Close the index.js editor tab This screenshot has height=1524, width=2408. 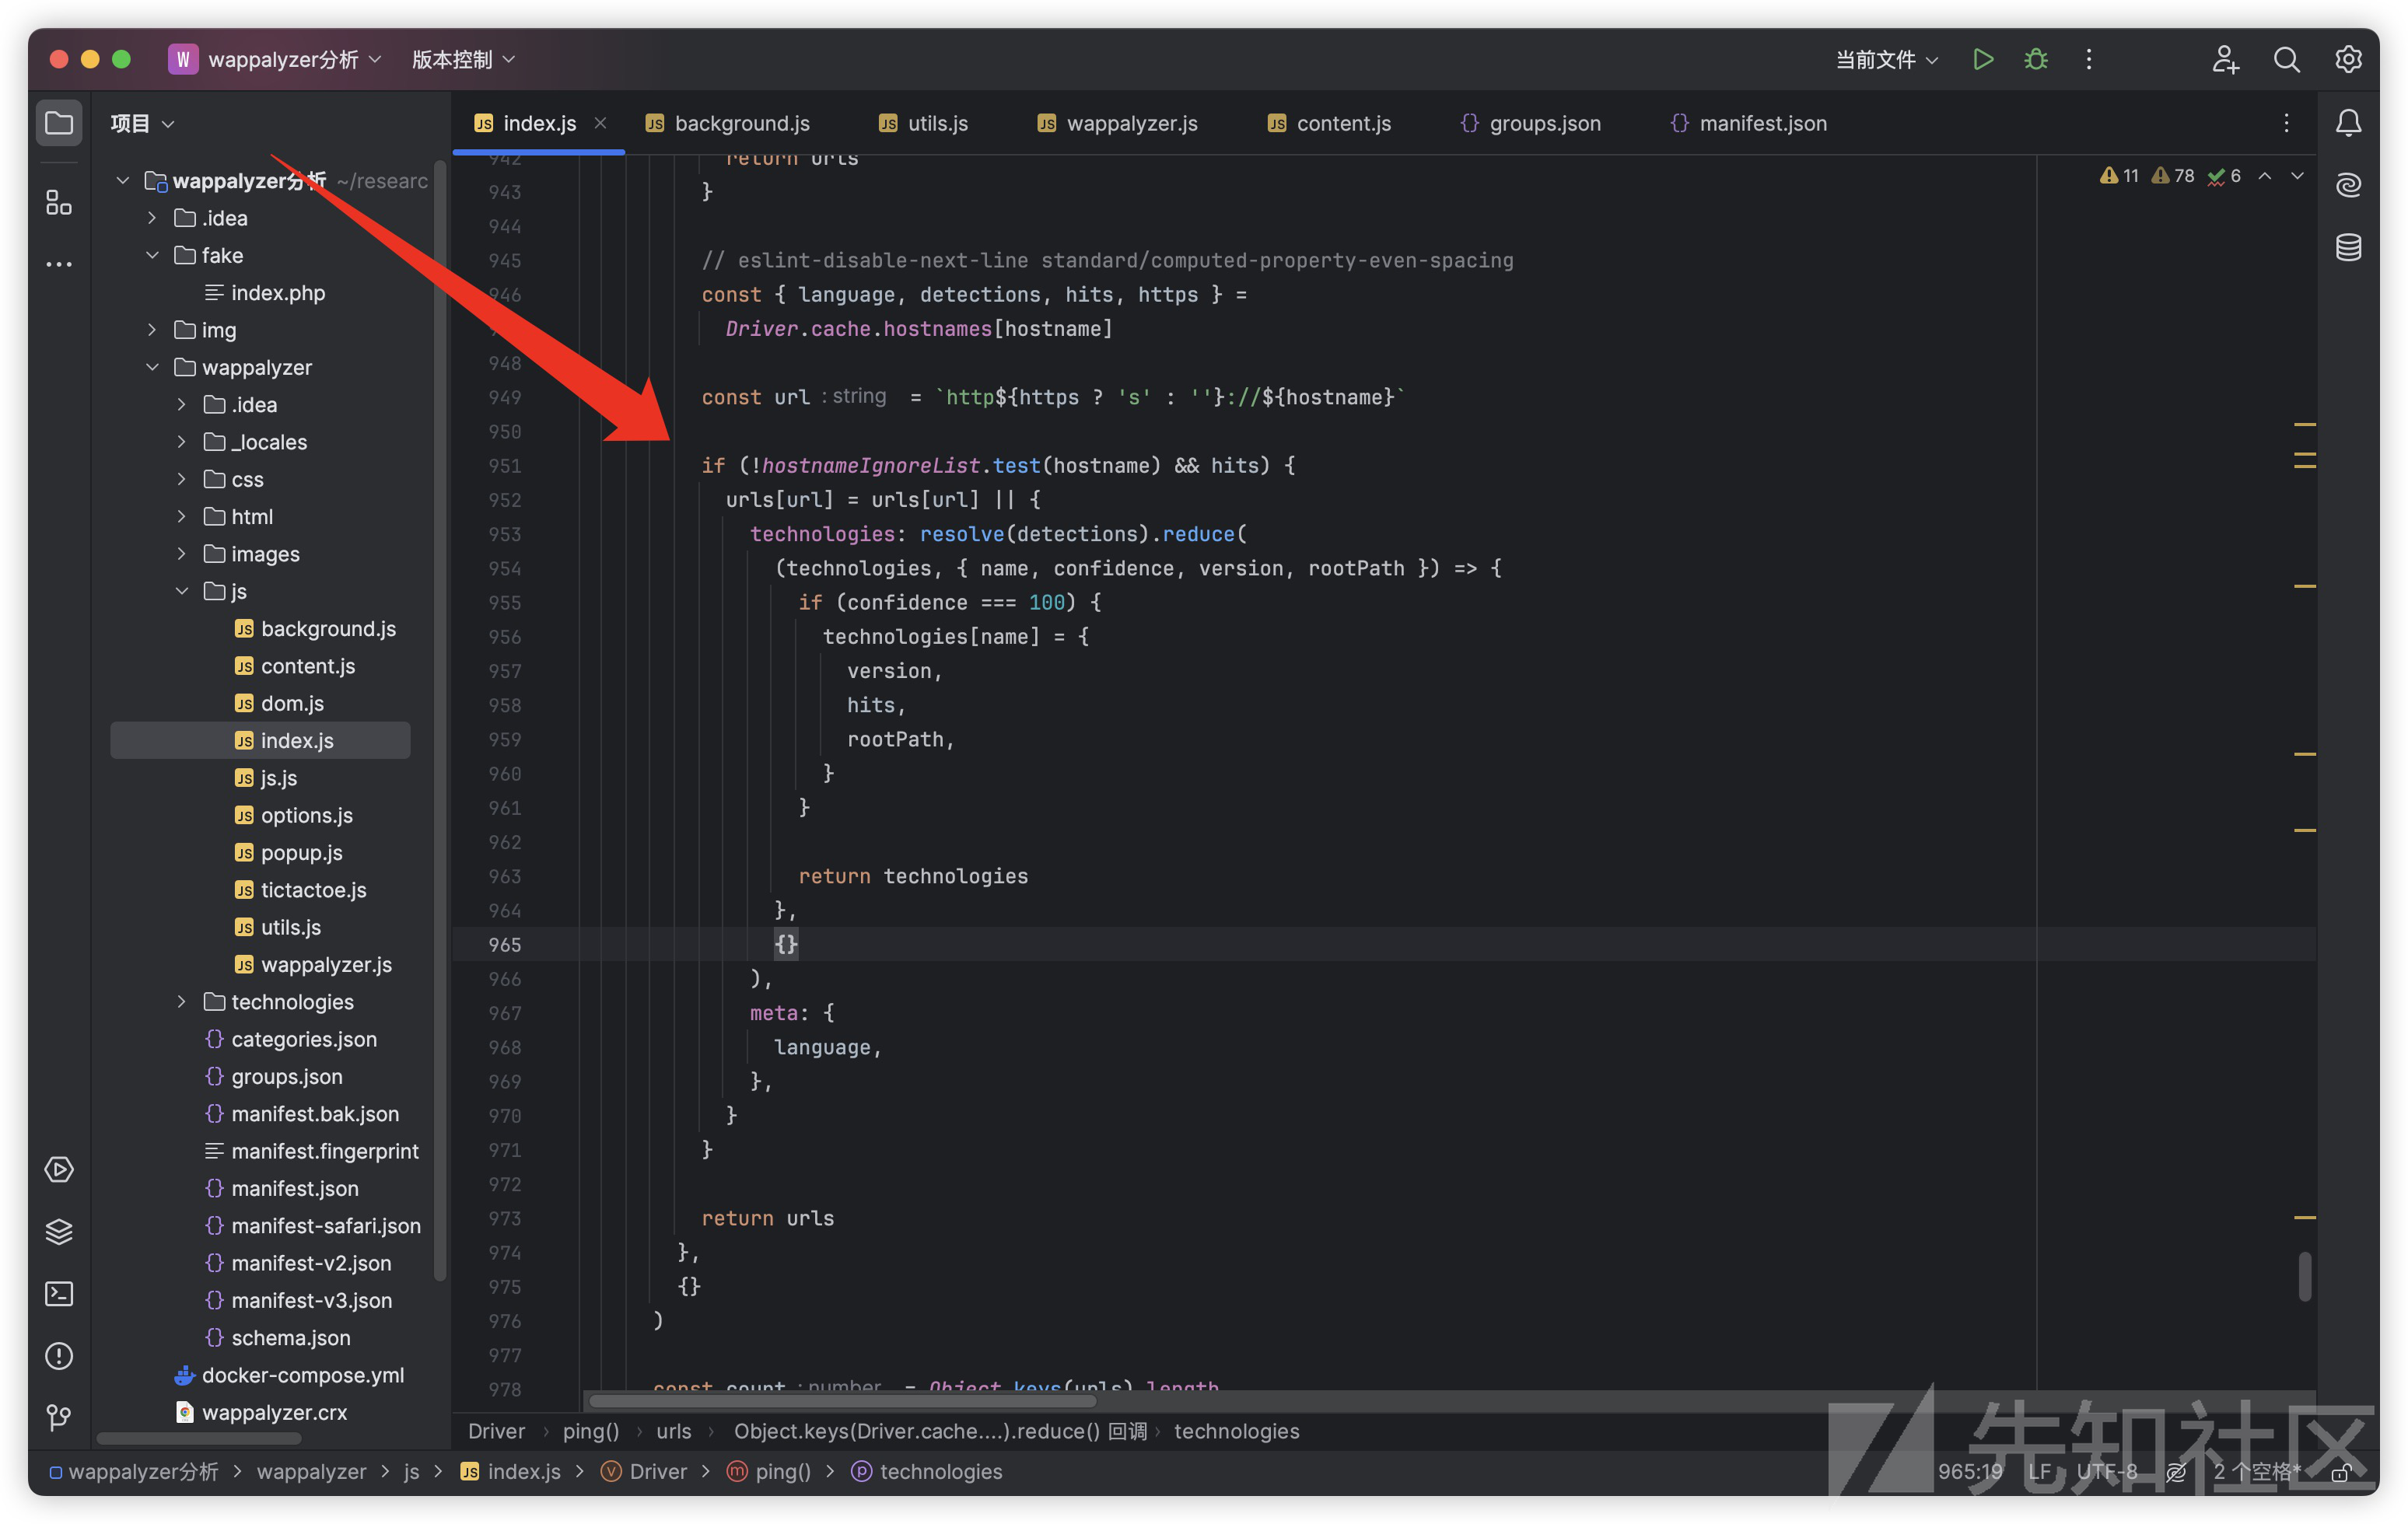tap(600, 123)
